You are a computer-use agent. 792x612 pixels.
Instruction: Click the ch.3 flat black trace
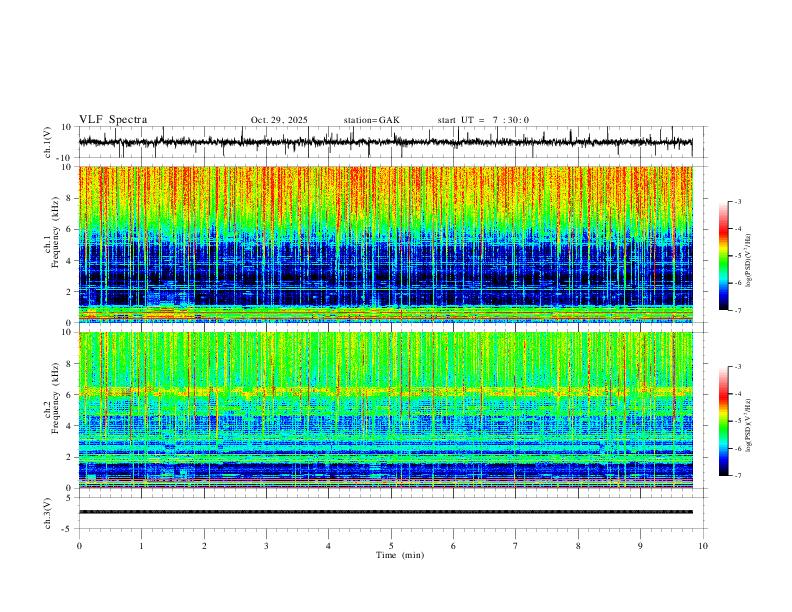click(x=385, y=512)
